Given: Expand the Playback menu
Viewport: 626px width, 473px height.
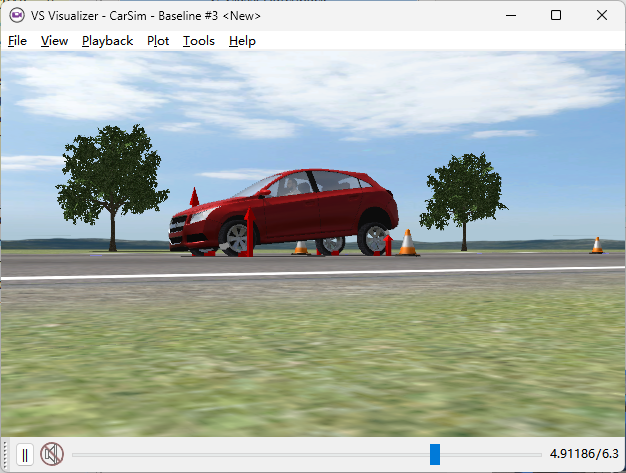Looking at the screenshot, I should click(x=107, y=41).
